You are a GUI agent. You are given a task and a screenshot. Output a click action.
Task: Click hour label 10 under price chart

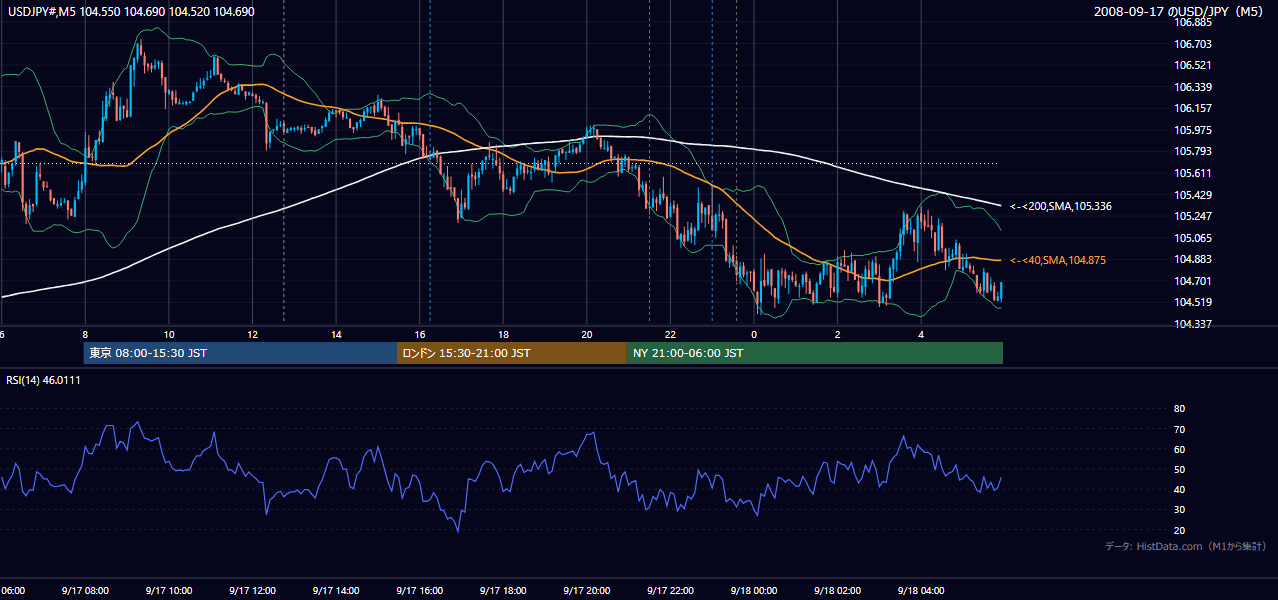coord(169,334)
